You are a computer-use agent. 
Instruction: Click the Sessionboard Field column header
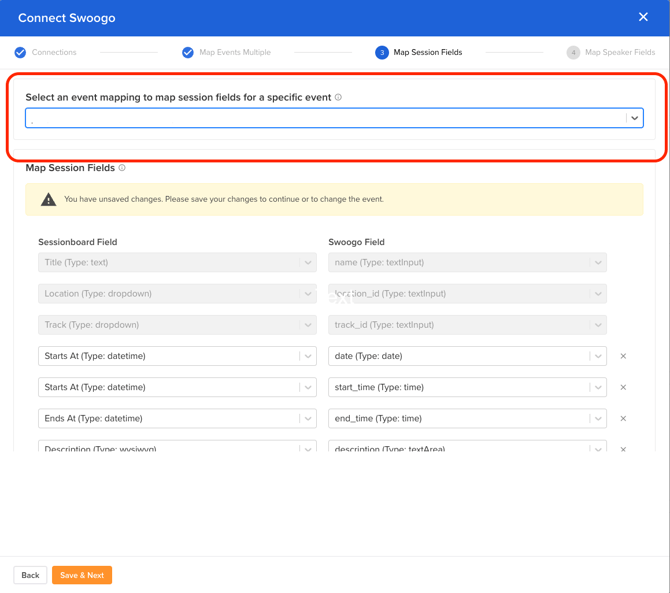tap(78, 242)
